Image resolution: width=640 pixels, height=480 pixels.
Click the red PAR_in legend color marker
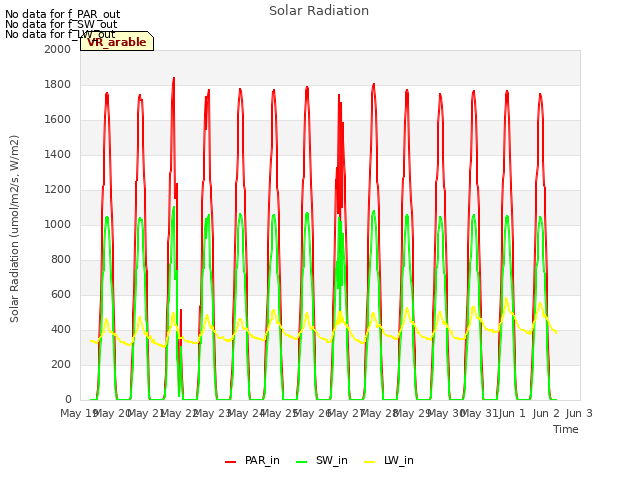231,462
